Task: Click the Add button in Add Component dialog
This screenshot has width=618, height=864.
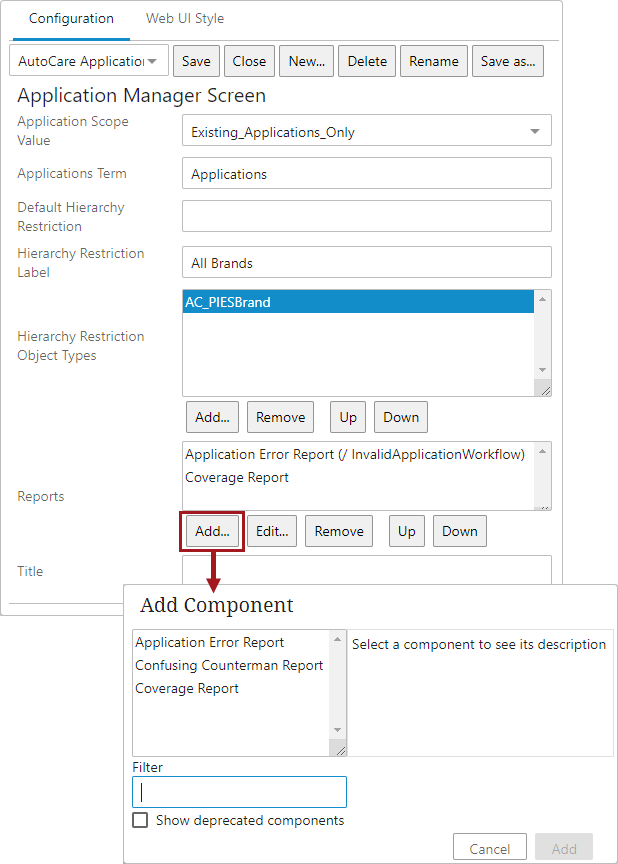Action: tap(564, 848)
